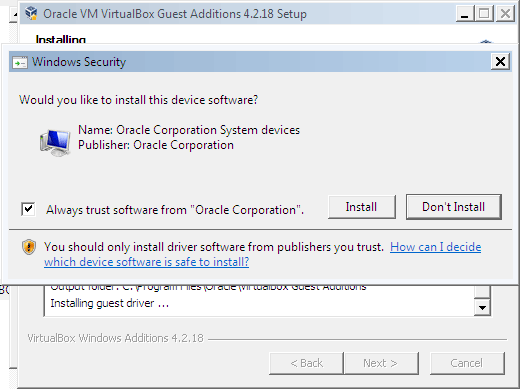Click 'Name: Oracle Corporation System devices' text
The height and width of the screenshot is (389, 520).
[x=189, y=130]
